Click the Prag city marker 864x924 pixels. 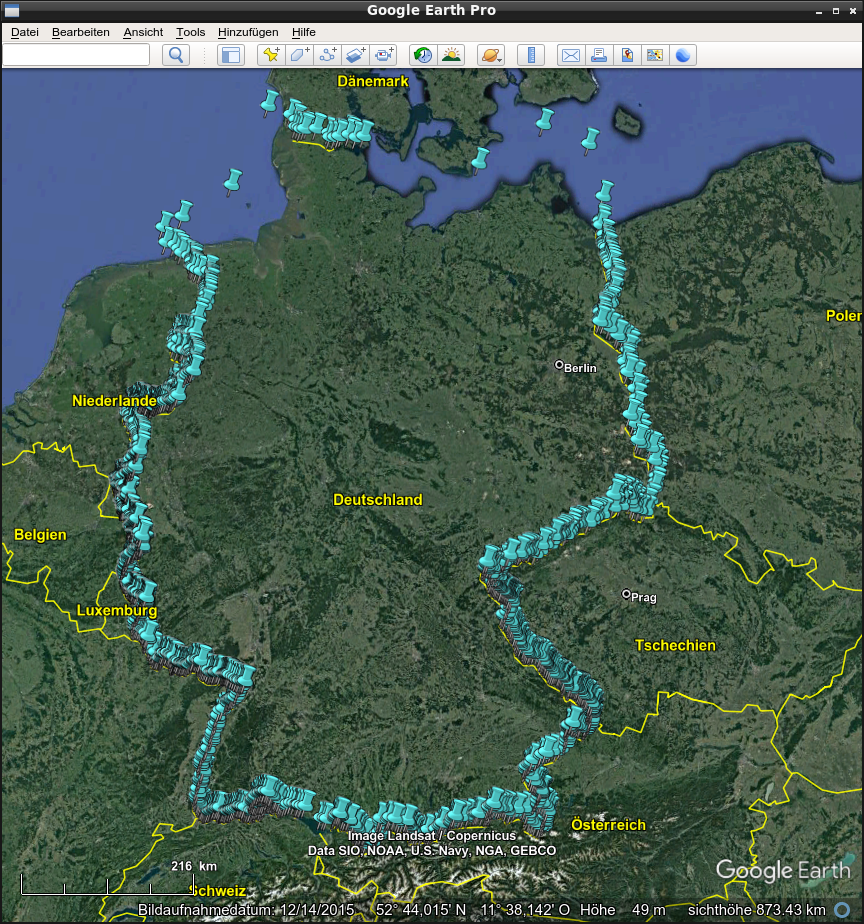pos(626,594)
